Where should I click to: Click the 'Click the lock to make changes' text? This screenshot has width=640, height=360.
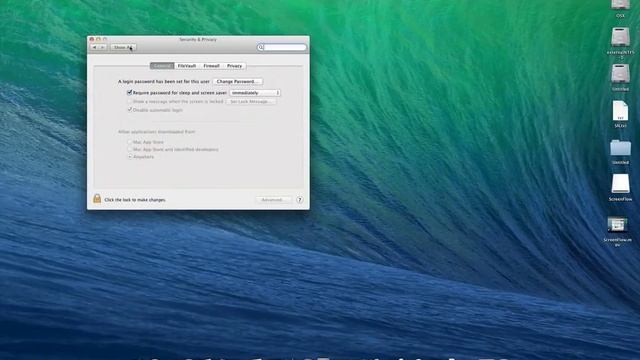(x=135, y=200)
